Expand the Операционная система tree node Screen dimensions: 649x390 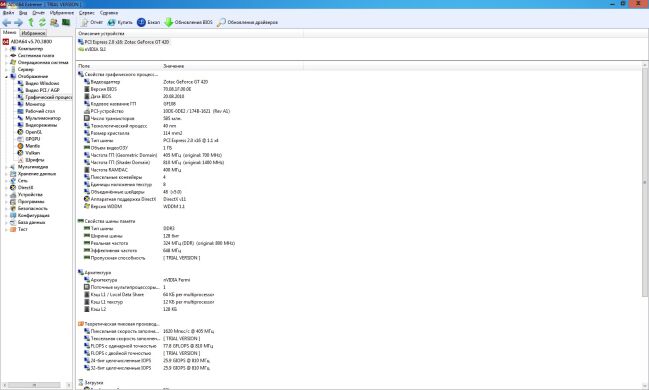pyautogui.click(x=6, y=63)
